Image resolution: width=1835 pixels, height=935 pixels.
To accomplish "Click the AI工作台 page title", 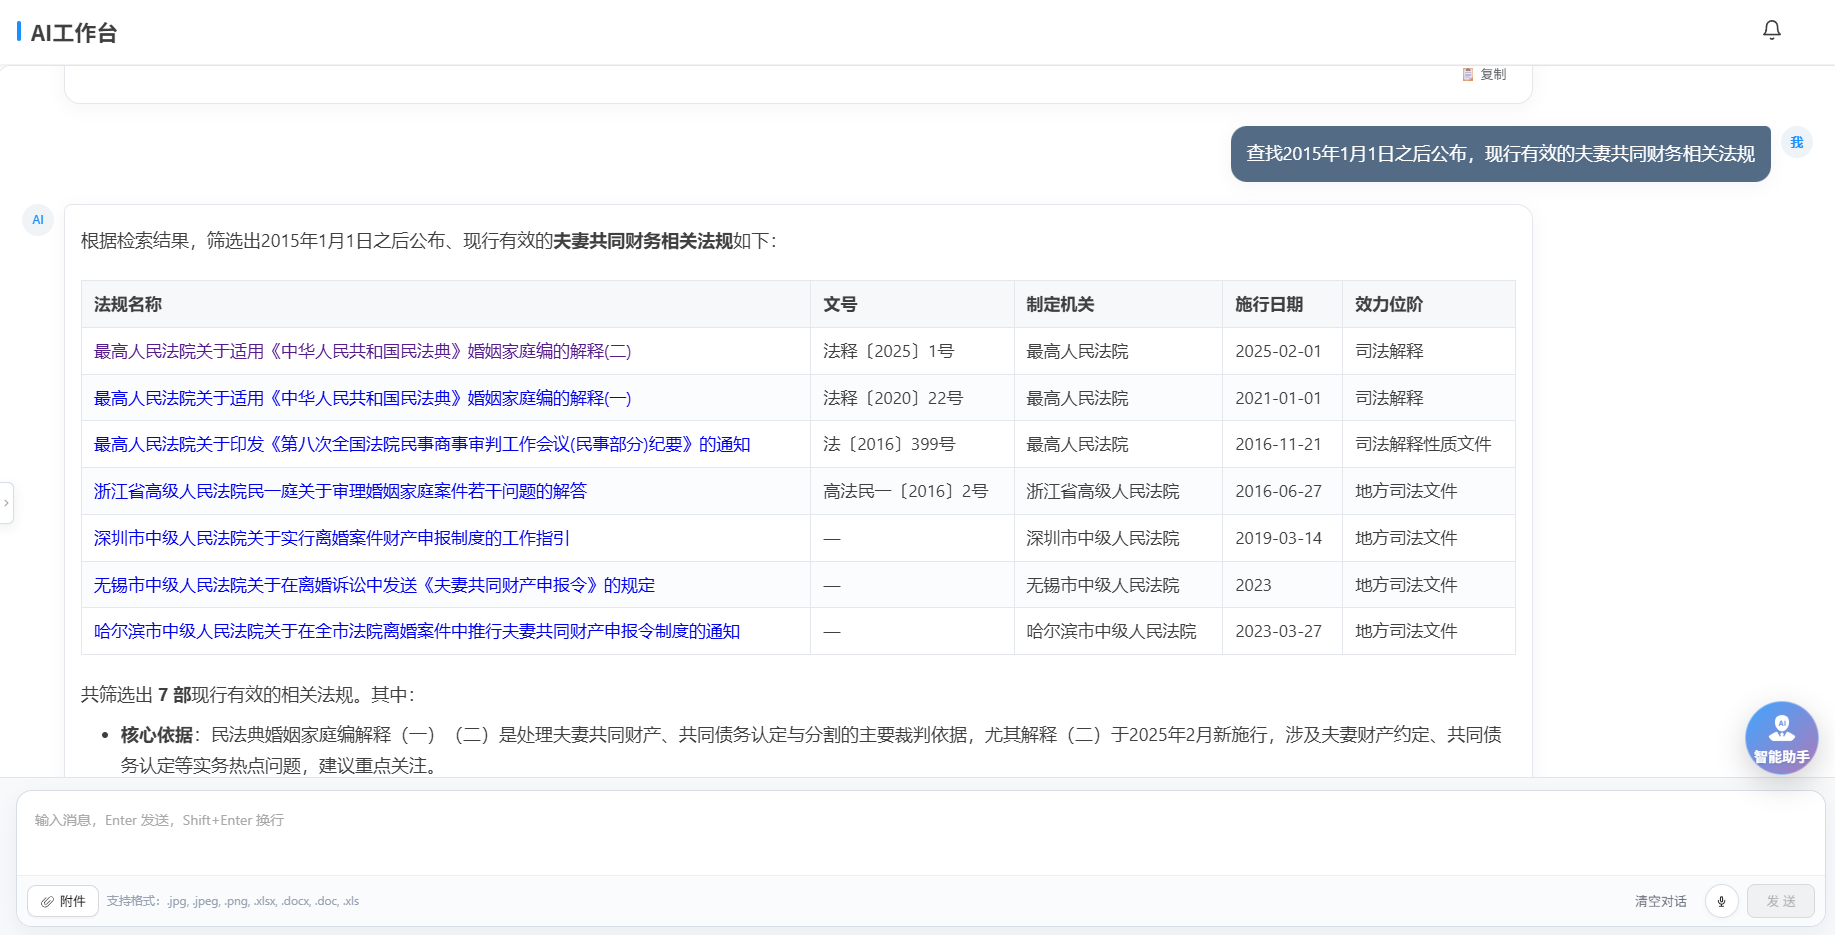I will (74, 33).
